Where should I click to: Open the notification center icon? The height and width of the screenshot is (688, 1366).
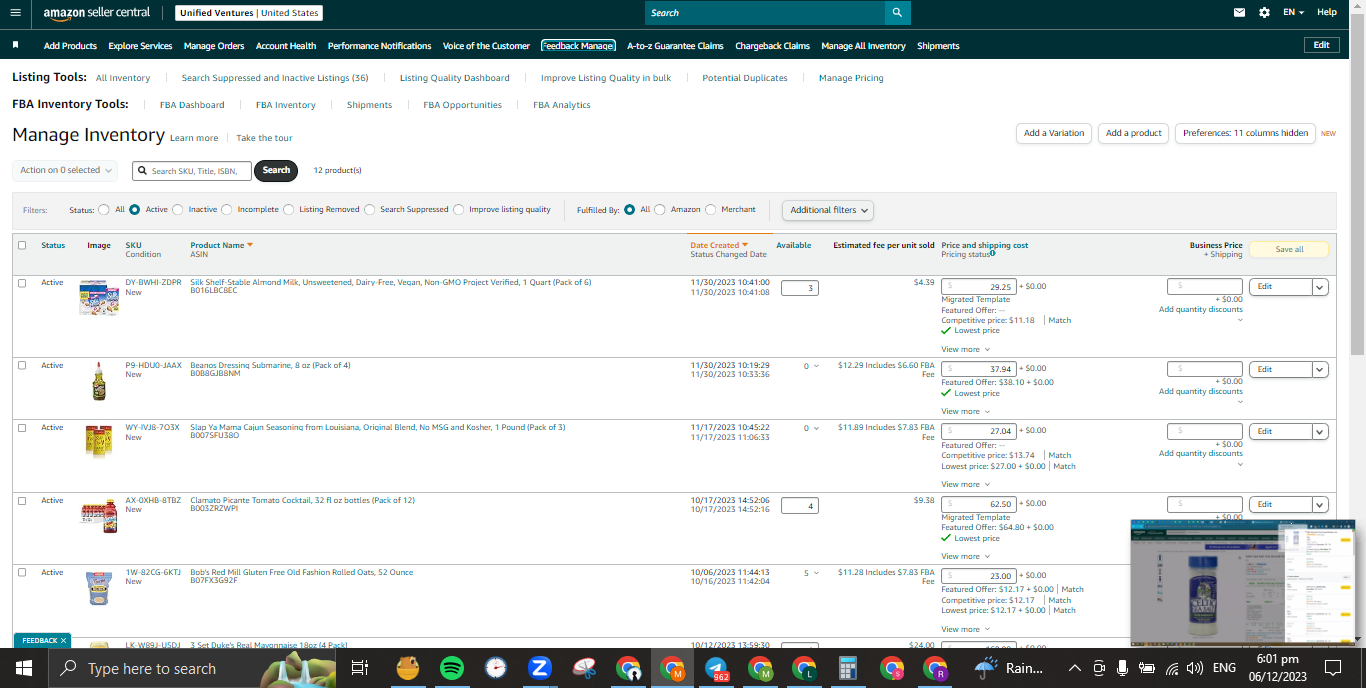1332,668
